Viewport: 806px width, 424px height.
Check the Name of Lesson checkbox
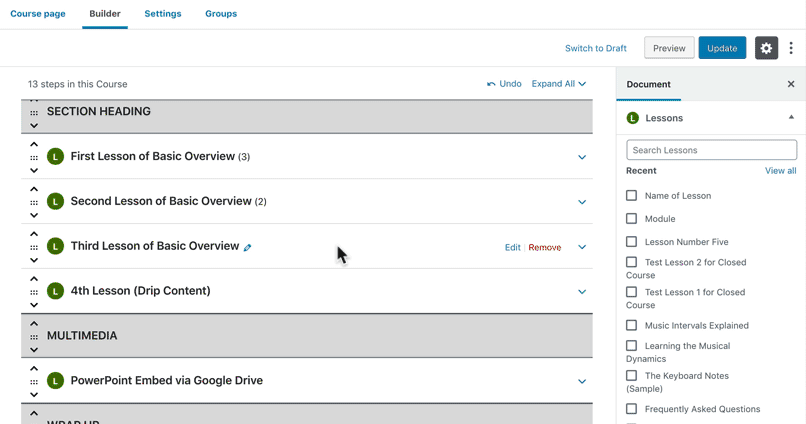tap(631, 195)
